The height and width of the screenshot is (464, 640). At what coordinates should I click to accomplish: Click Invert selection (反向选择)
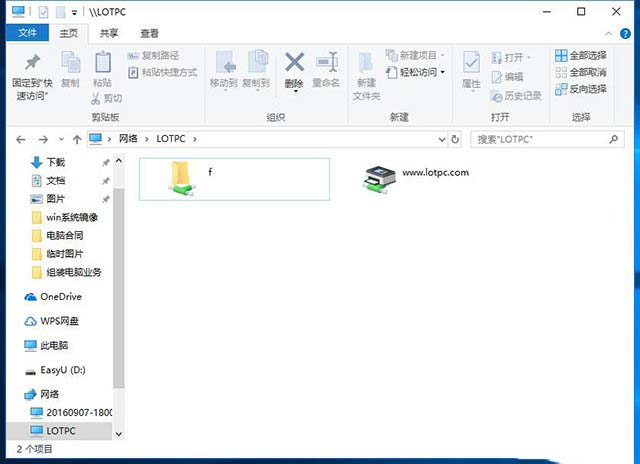coord(581,89)
